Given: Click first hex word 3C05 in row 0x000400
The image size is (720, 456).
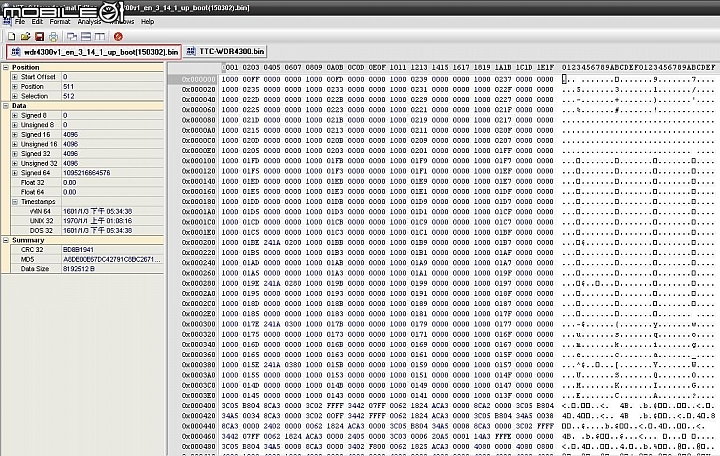Looking at the screenshot, I should coord(230,405).
